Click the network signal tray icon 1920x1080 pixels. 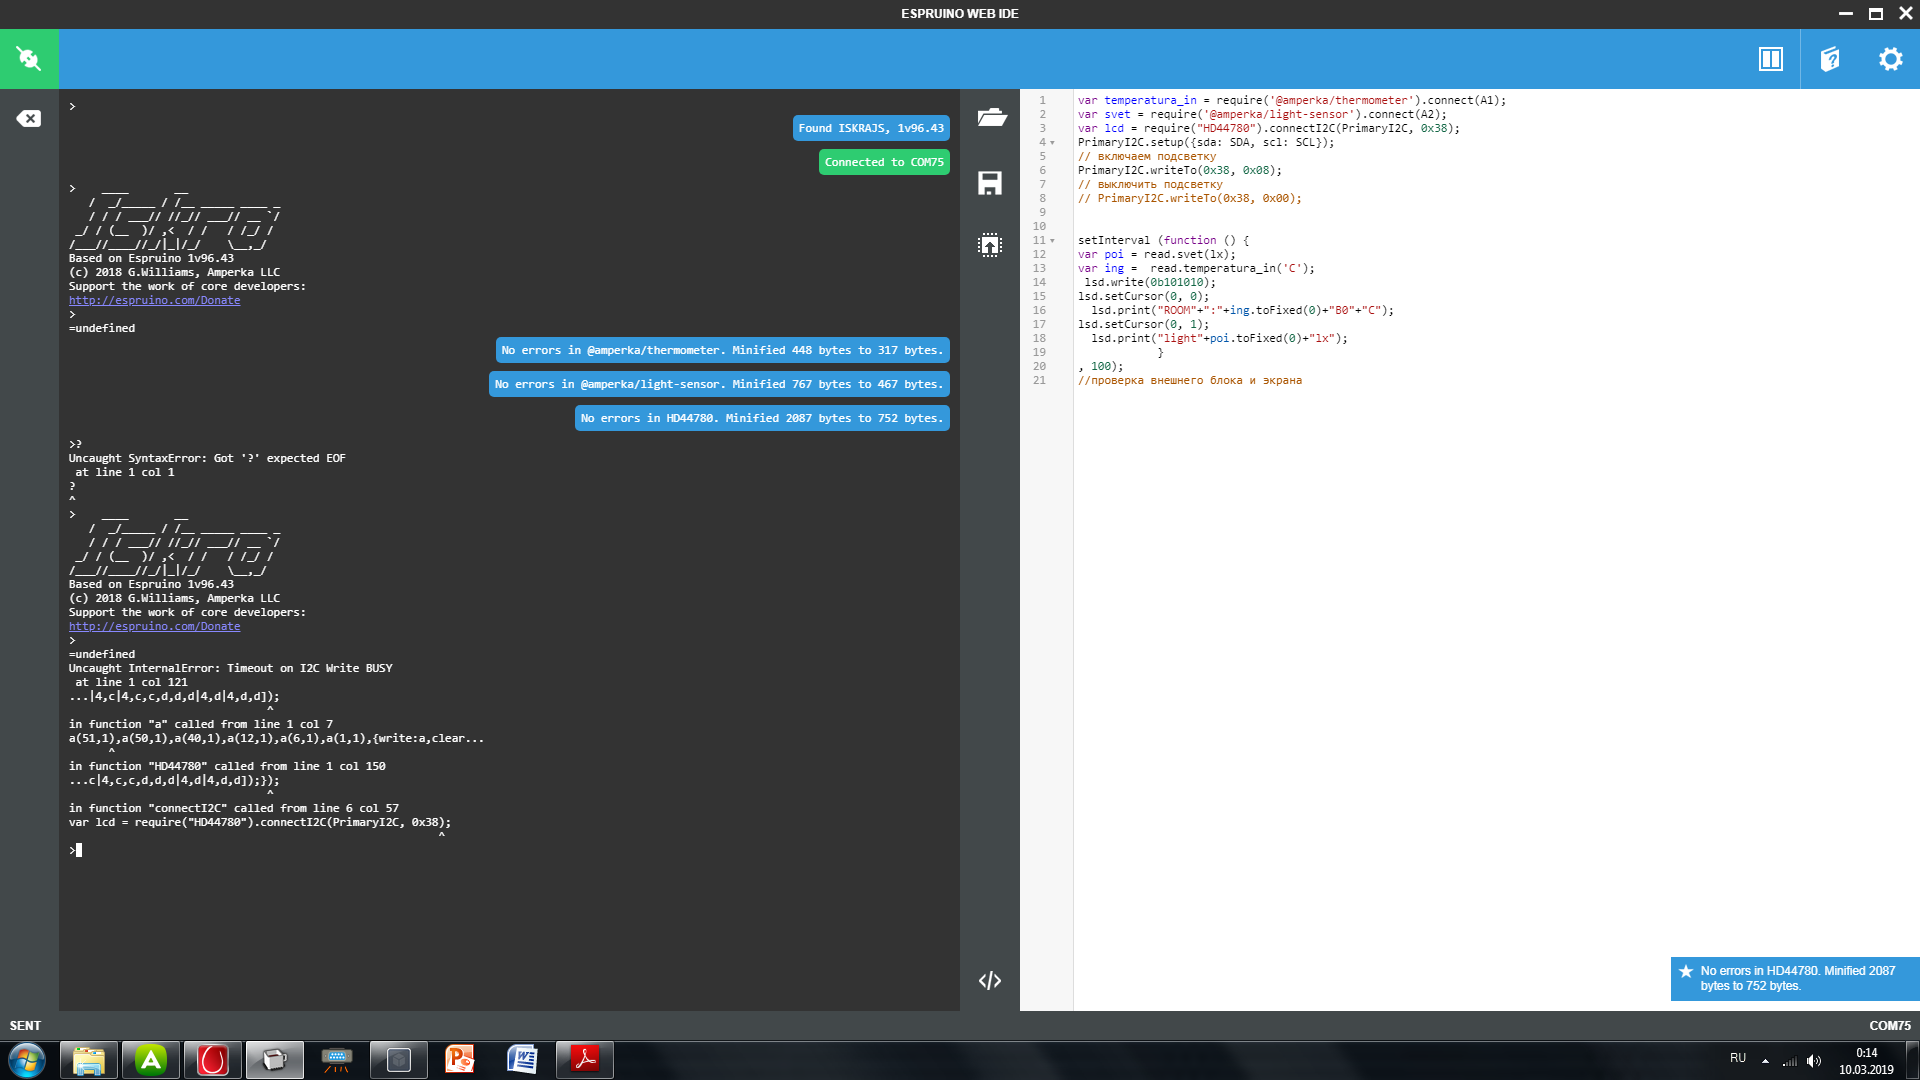[1789, 1061]
